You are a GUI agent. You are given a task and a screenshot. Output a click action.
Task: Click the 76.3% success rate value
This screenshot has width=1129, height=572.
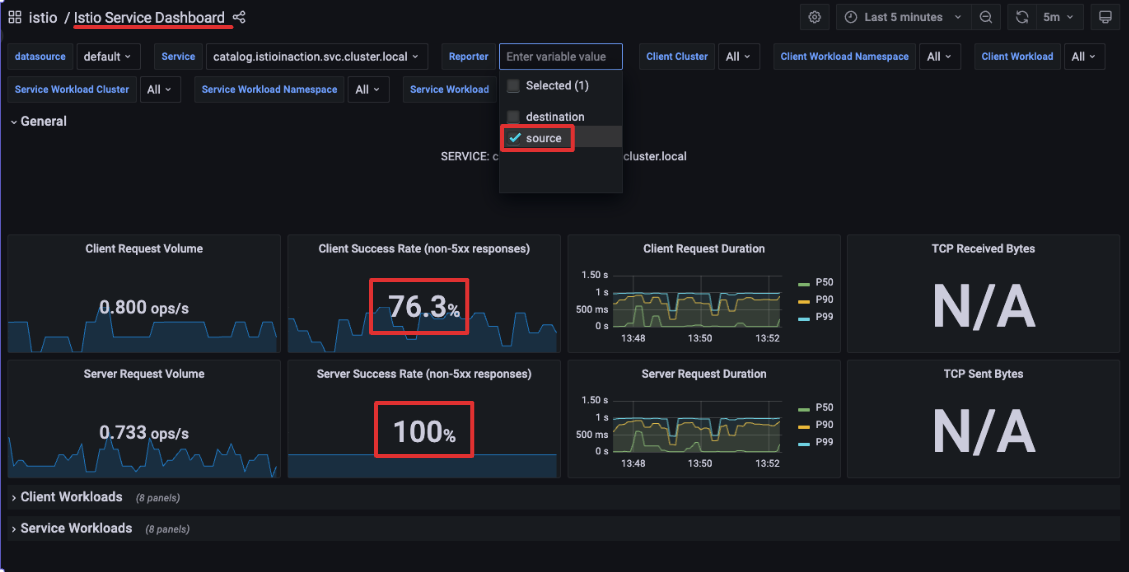(423, 306)
